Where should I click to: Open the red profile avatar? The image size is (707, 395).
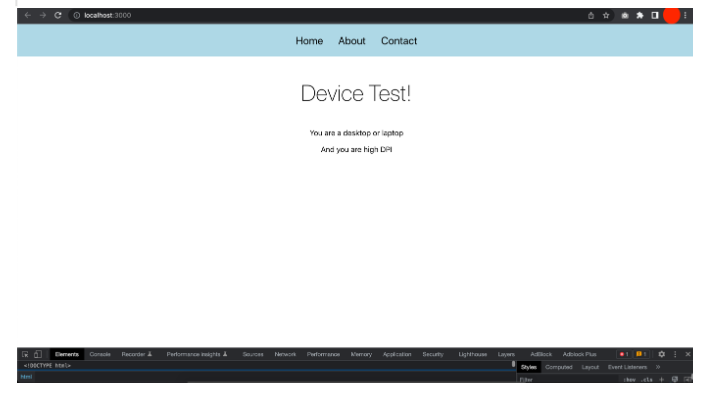(x=671, y=15)
